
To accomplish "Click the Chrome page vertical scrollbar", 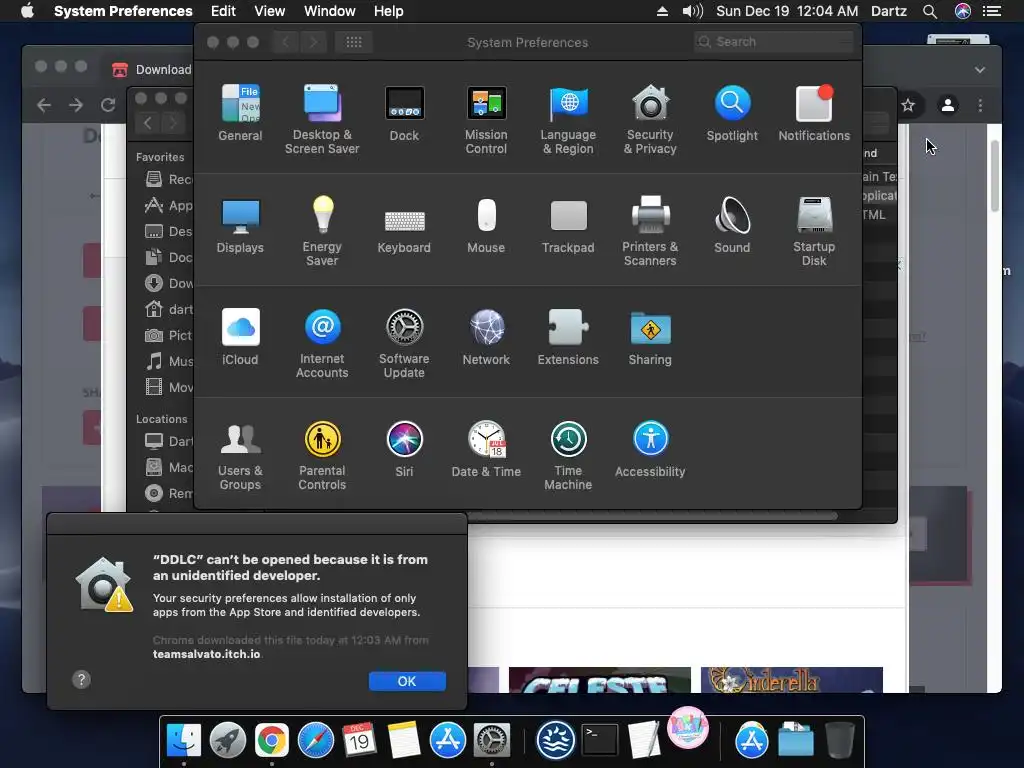I will [995, 176].
